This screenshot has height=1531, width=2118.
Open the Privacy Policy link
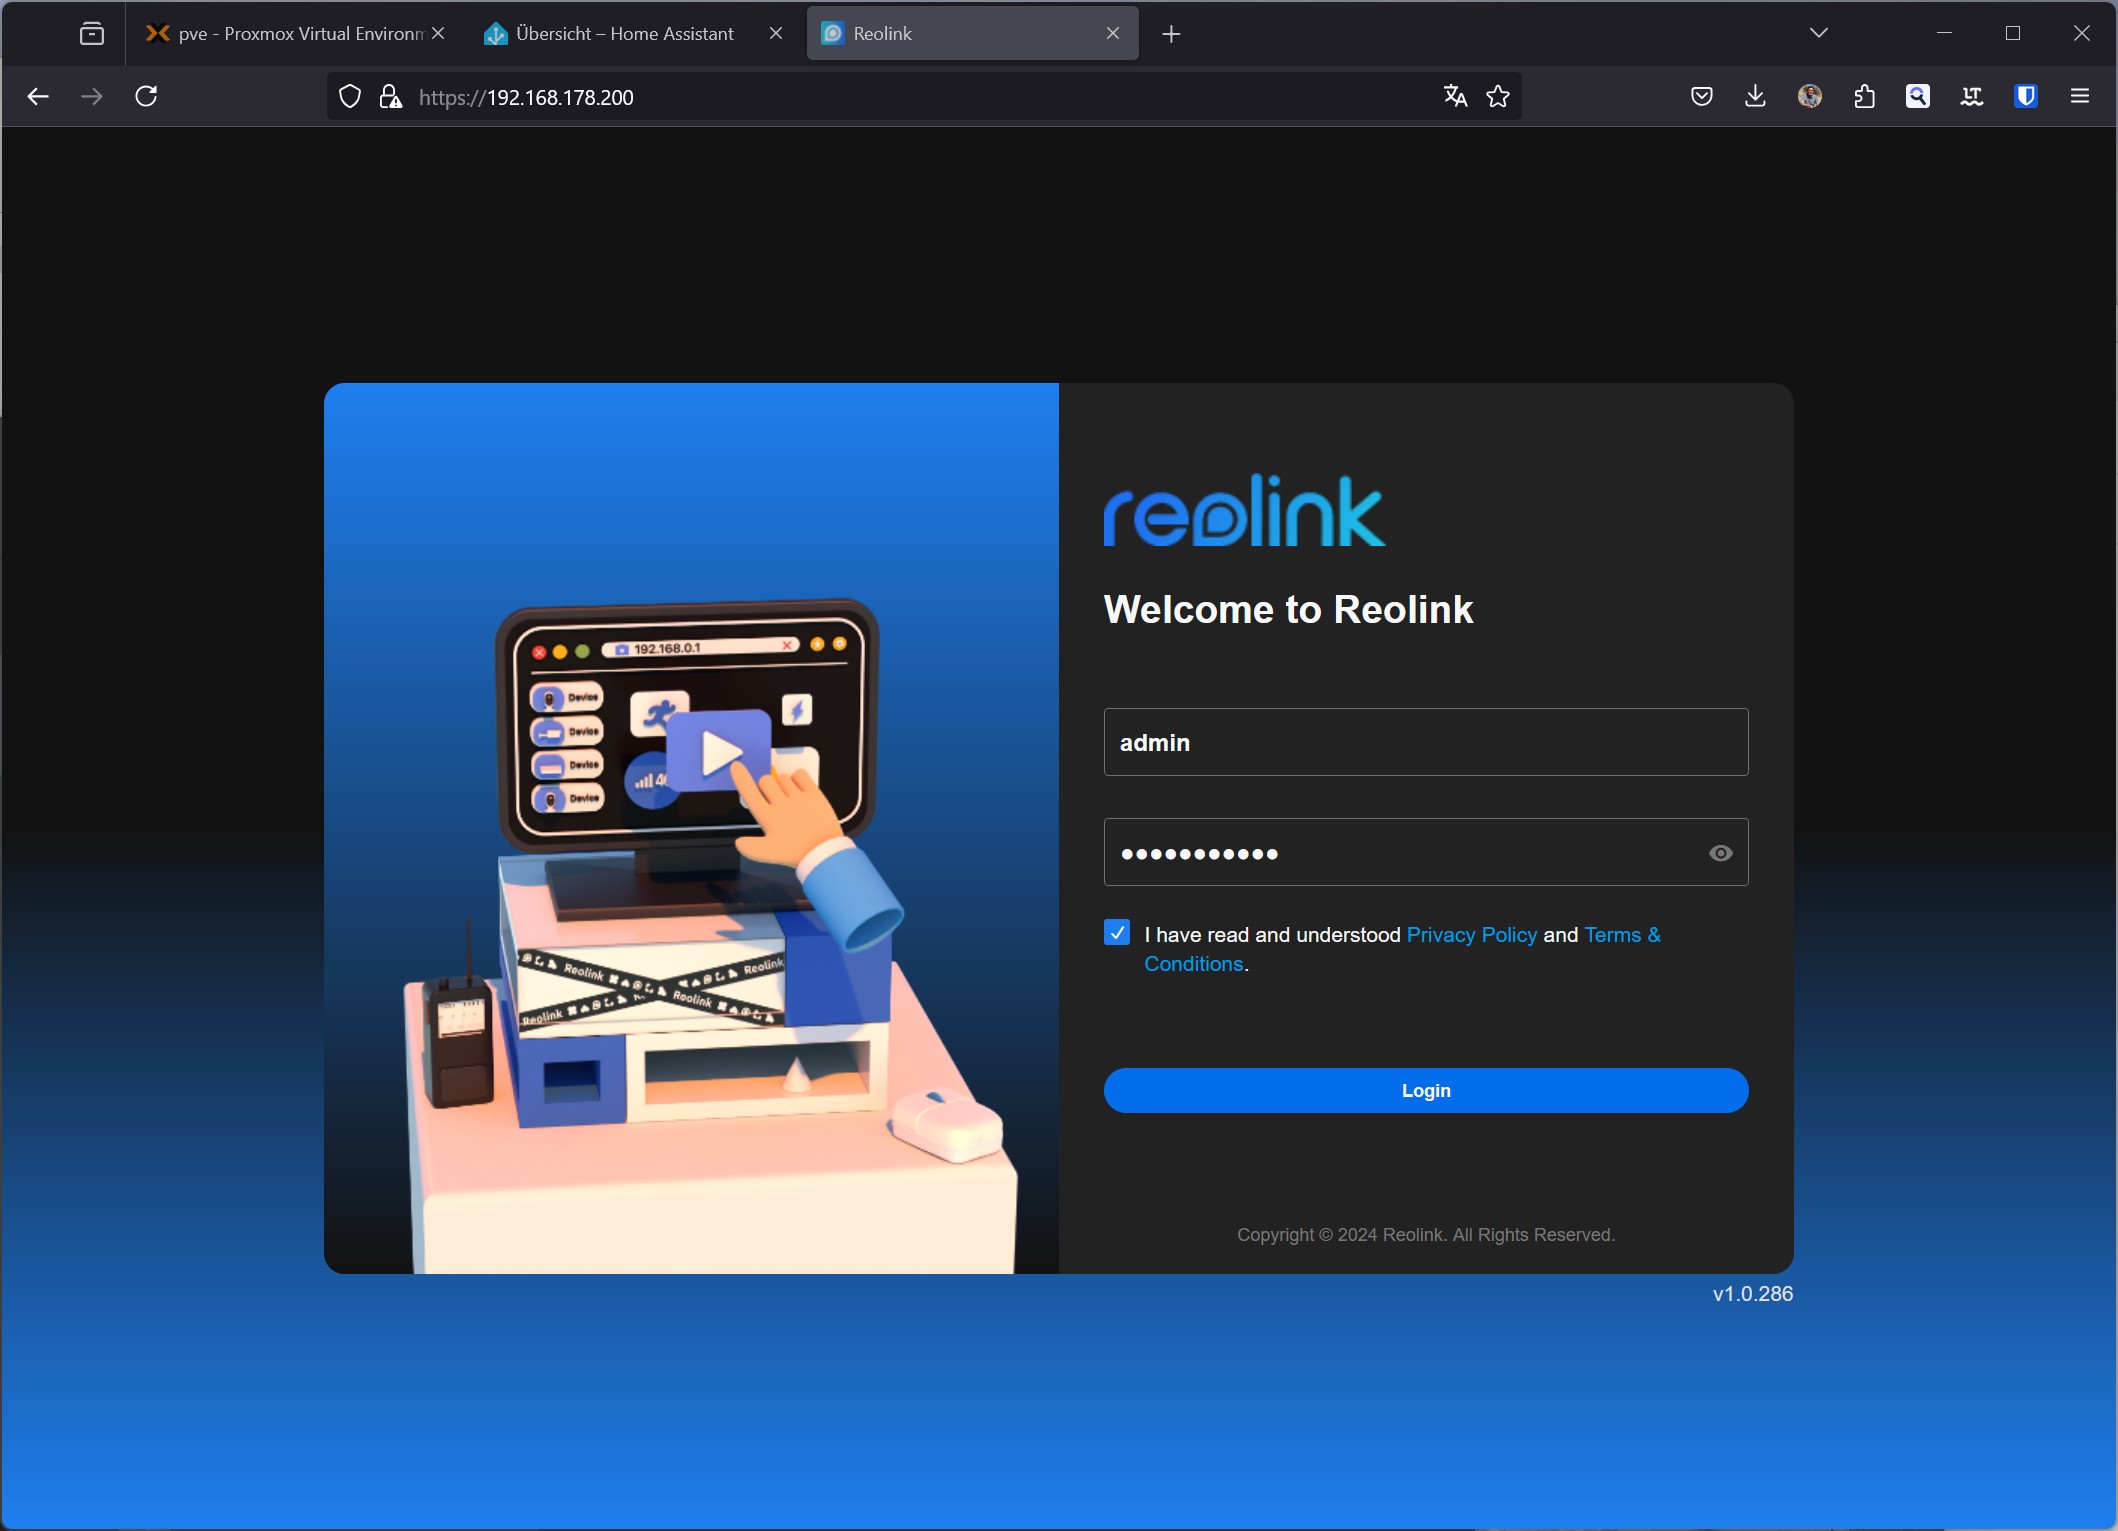(x=1471, y=934)
